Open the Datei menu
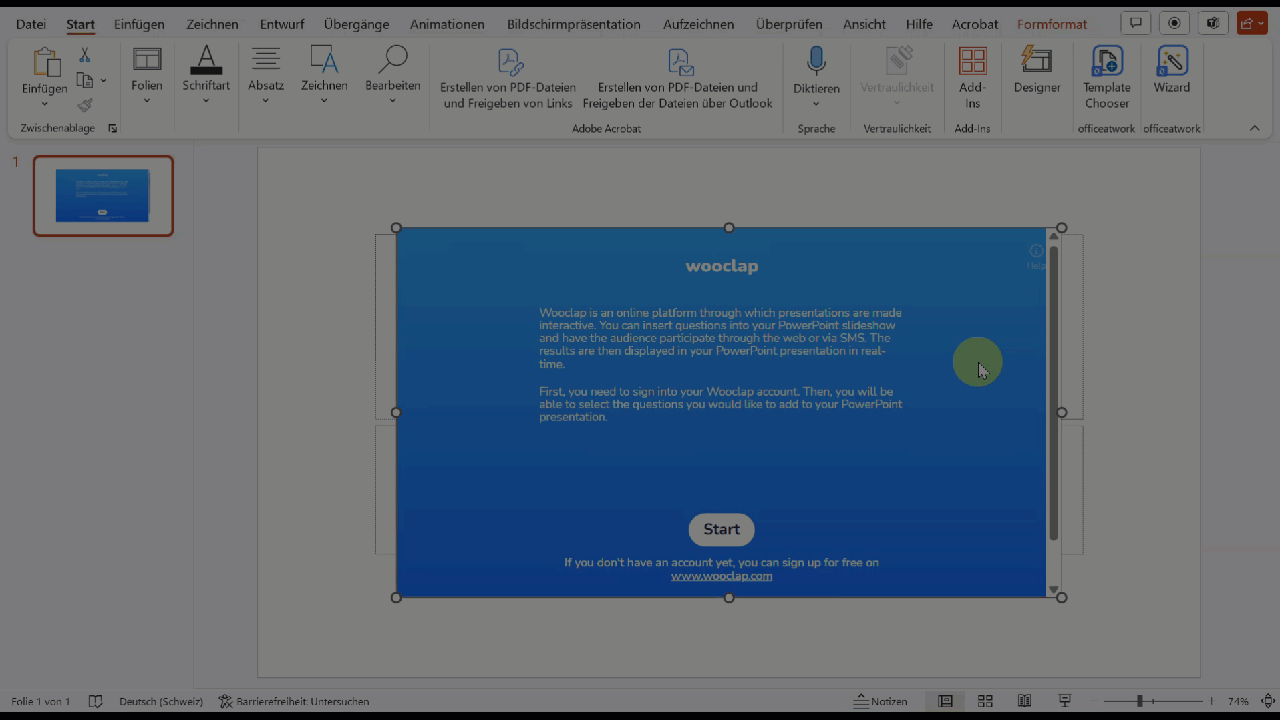 31,24
